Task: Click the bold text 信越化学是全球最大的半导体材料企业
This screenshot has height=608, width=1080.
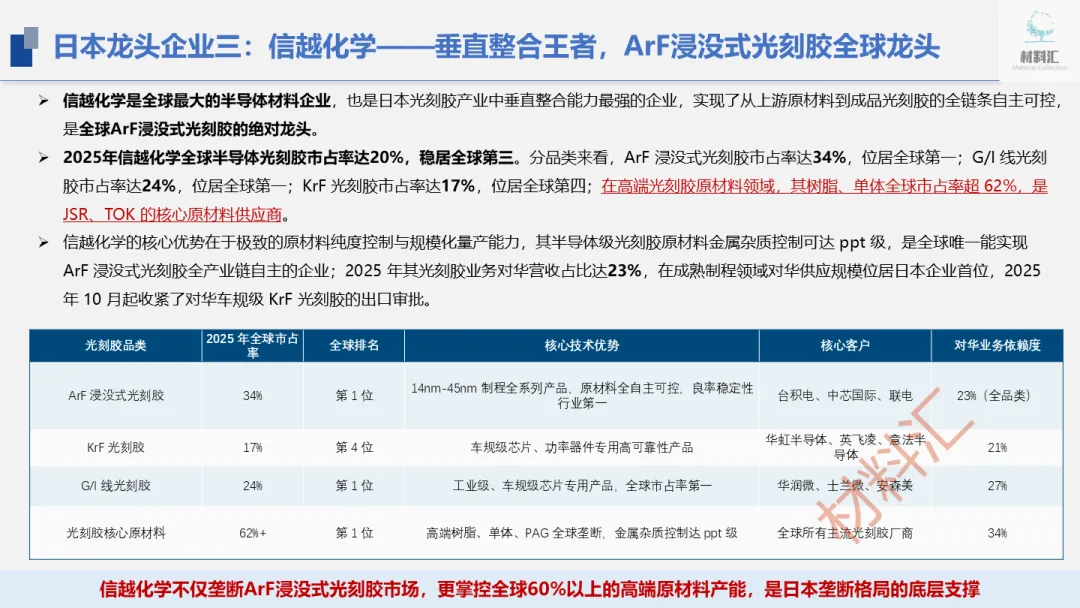Action: (196, 101)
